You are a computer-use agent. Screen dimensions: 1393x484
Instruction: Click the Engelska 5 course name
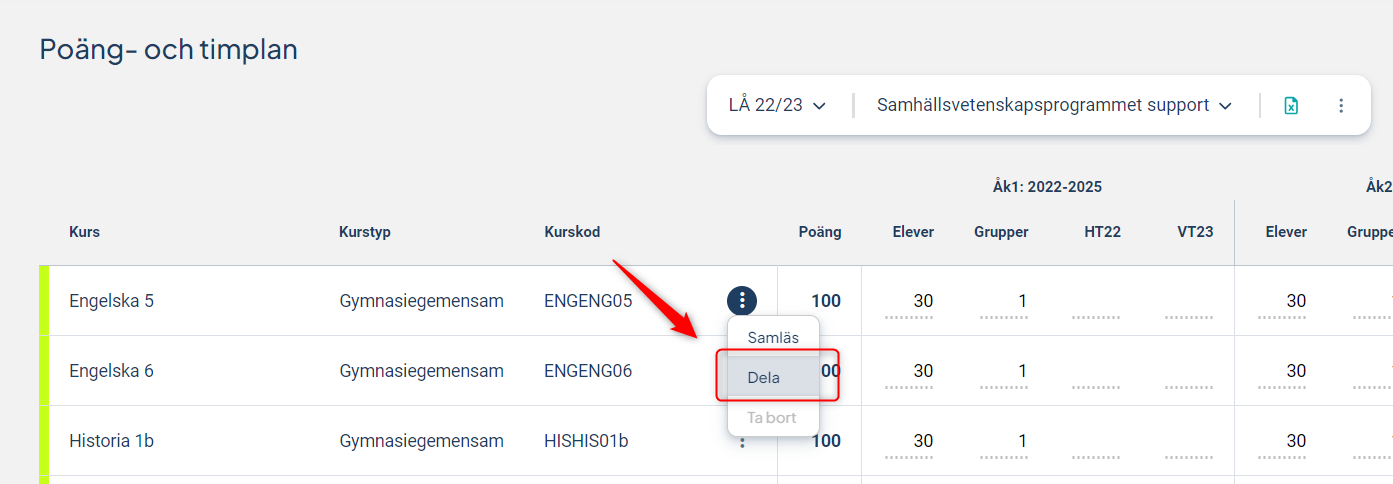pos(111,300)
